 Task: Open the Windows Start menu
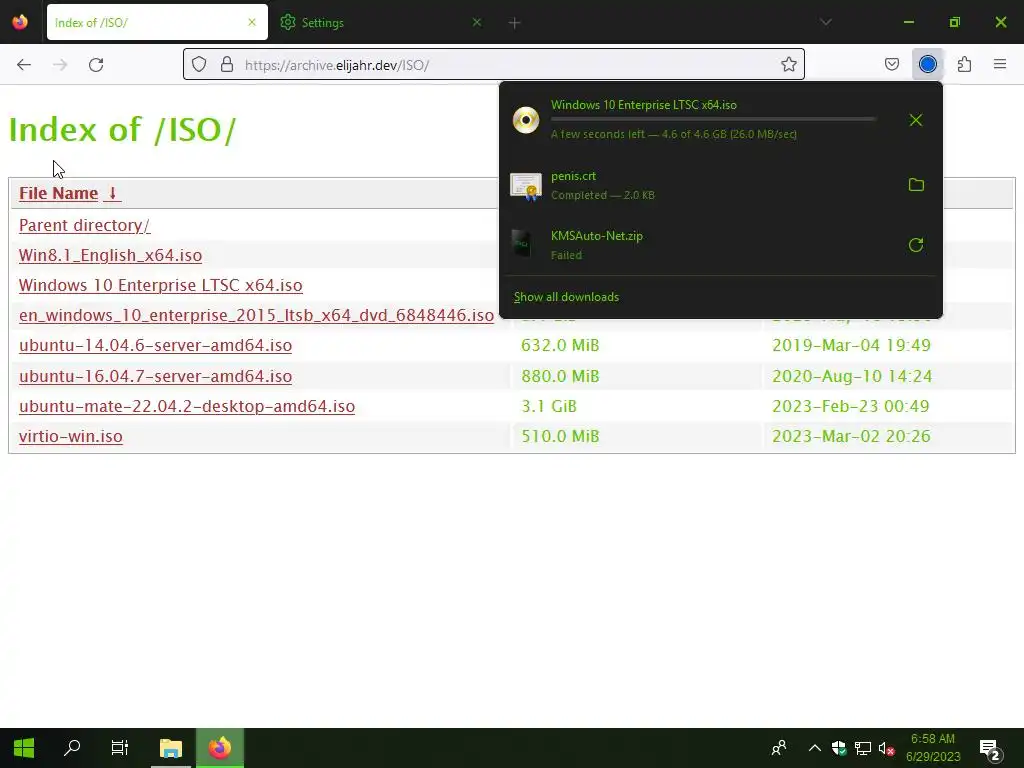click(x=24, y=748)
